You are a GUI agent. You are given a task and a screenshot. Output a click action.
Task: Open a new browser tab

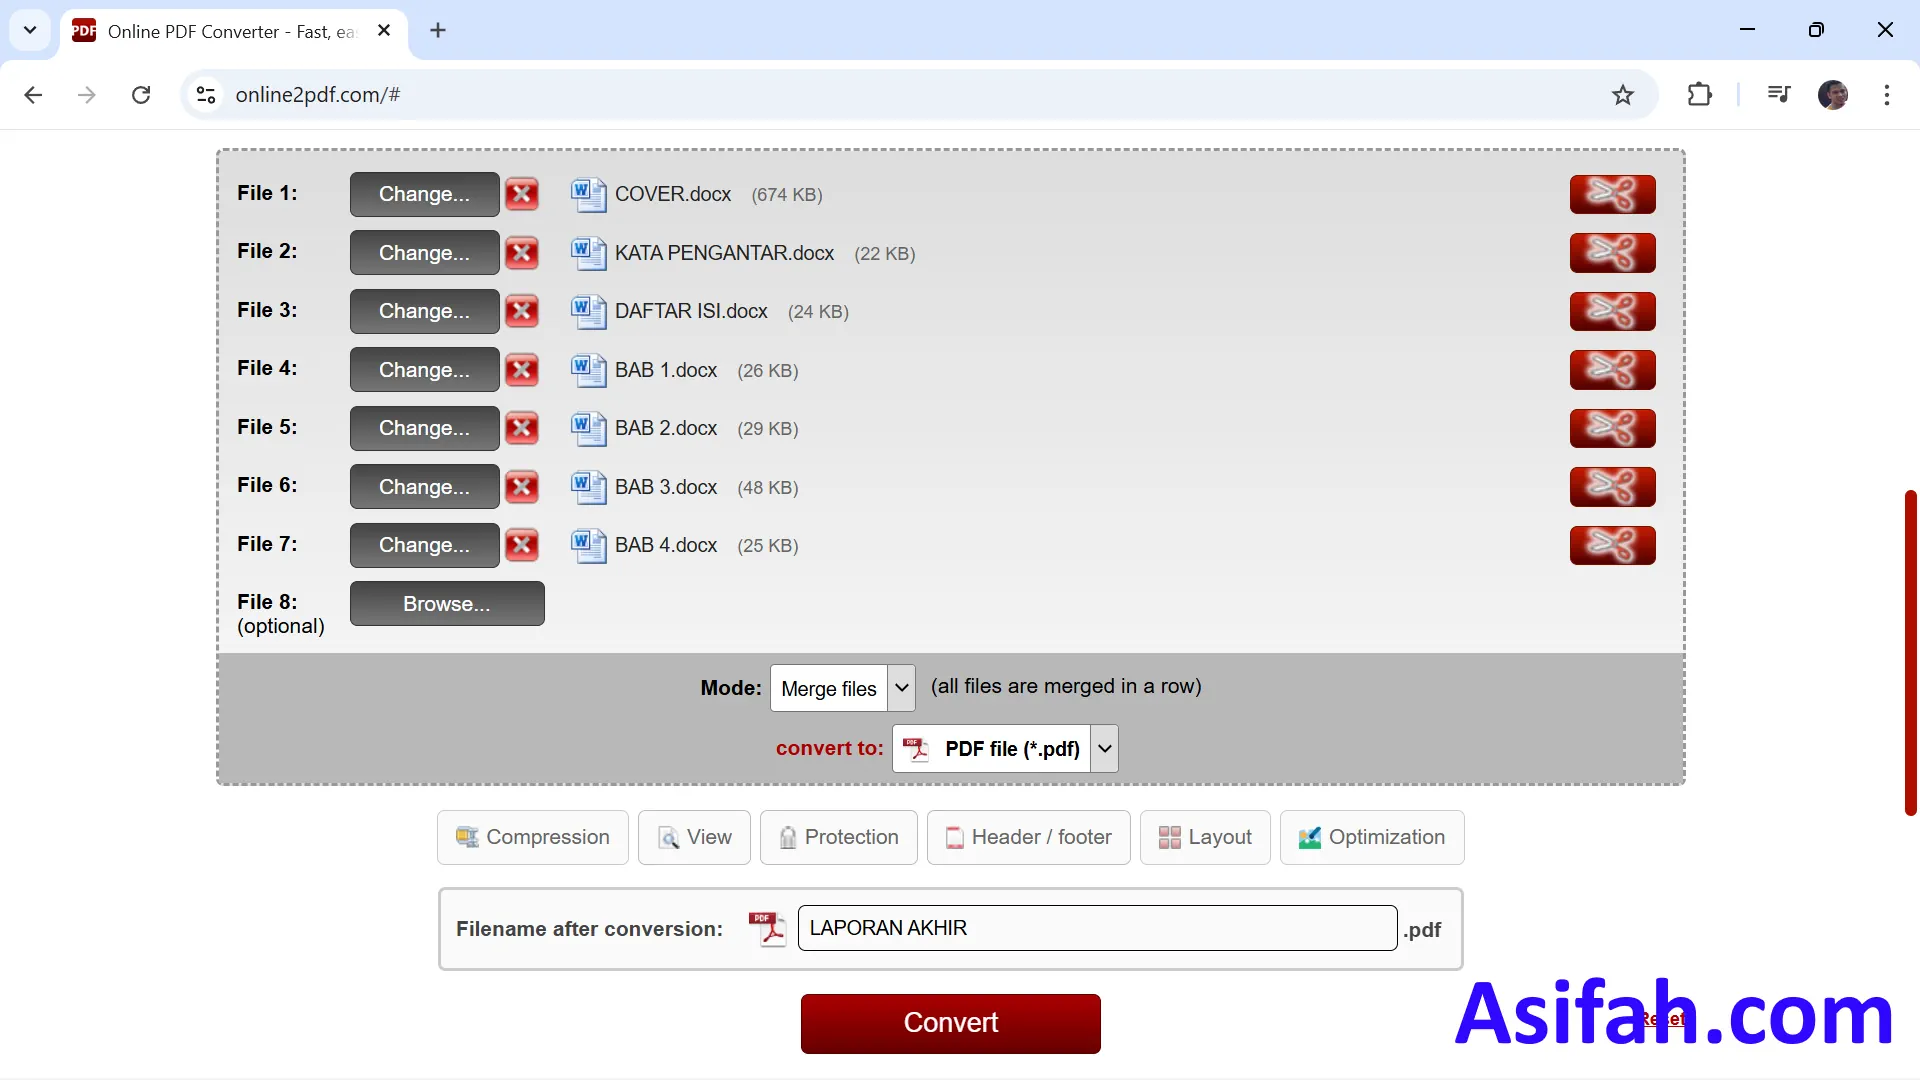[437, 30]
